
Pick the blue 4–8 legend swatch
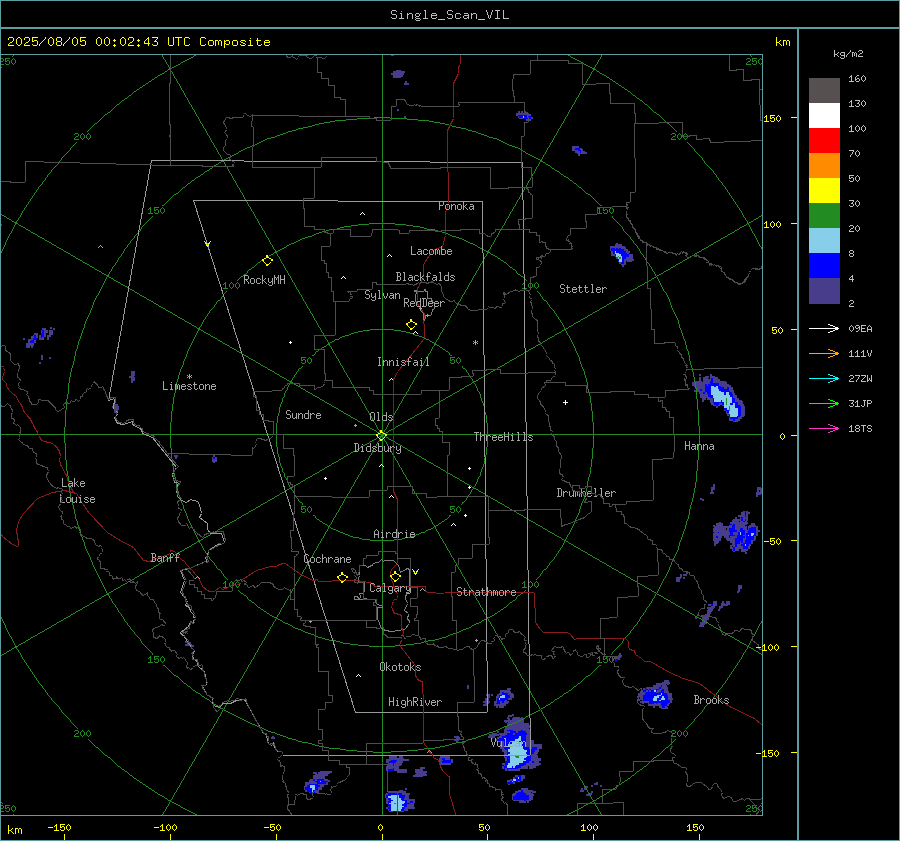click(x=824, y=265)
